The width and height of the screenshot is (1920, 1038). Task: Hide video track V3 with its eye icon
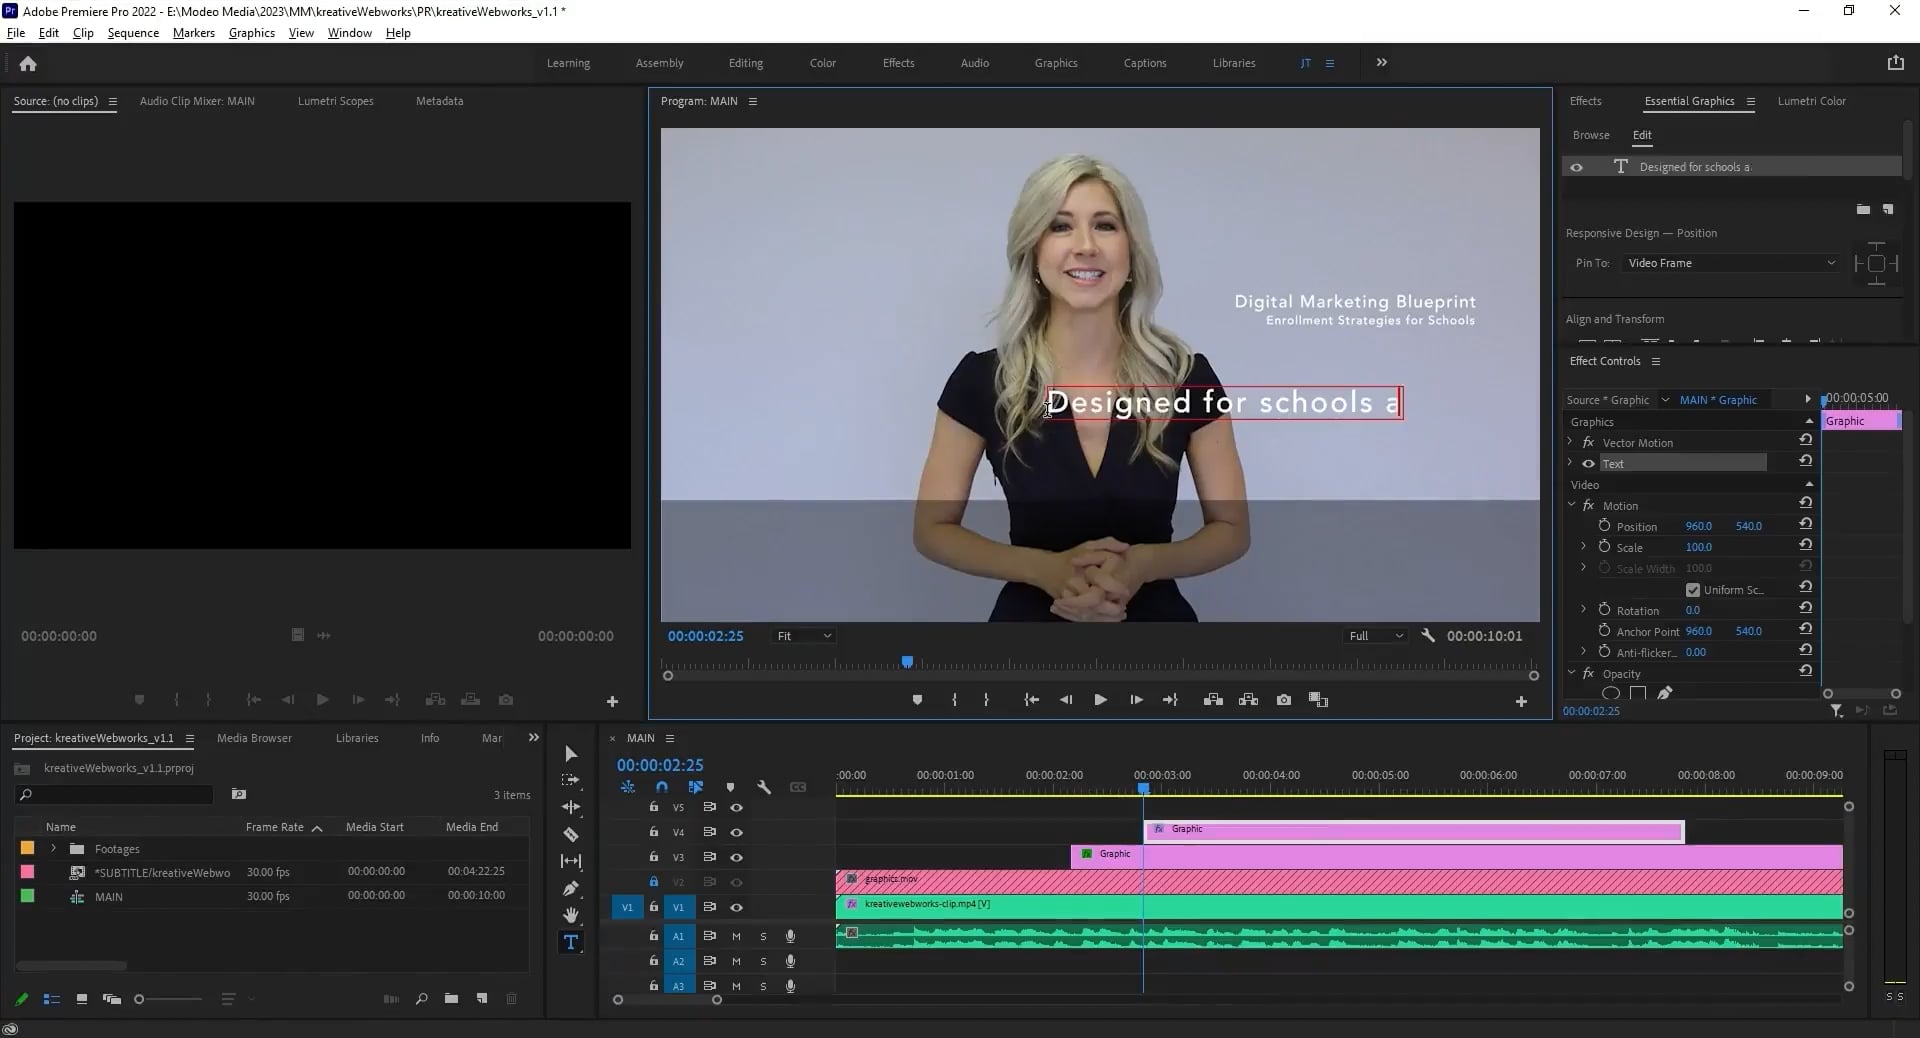point(737,857)
